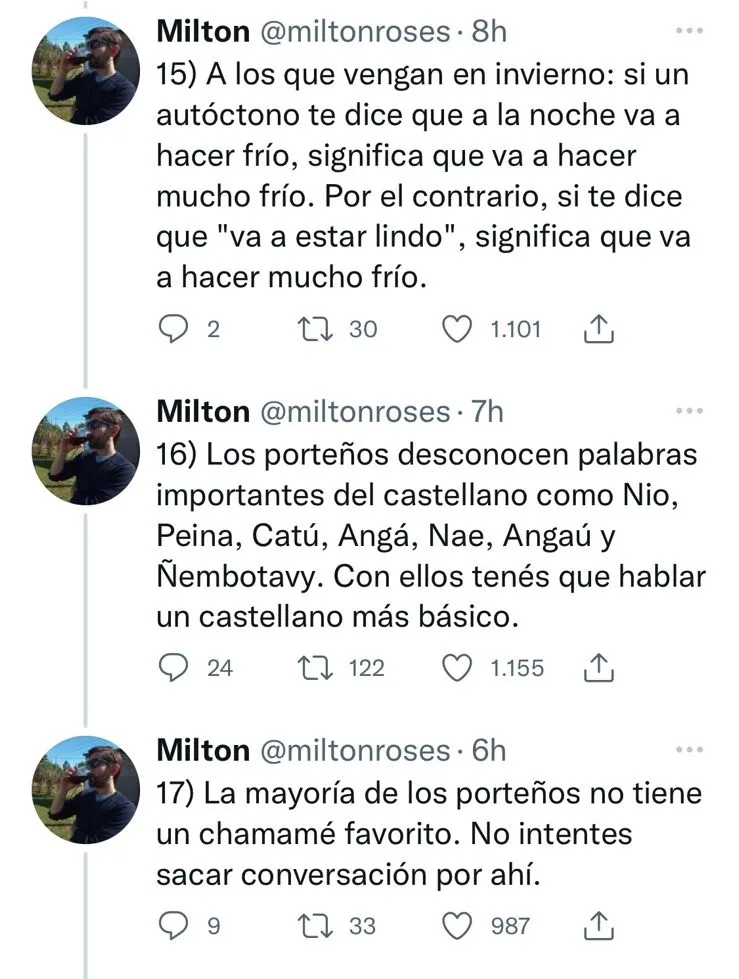Click Milton's avatar on tweet 16

tap(86, 450)
